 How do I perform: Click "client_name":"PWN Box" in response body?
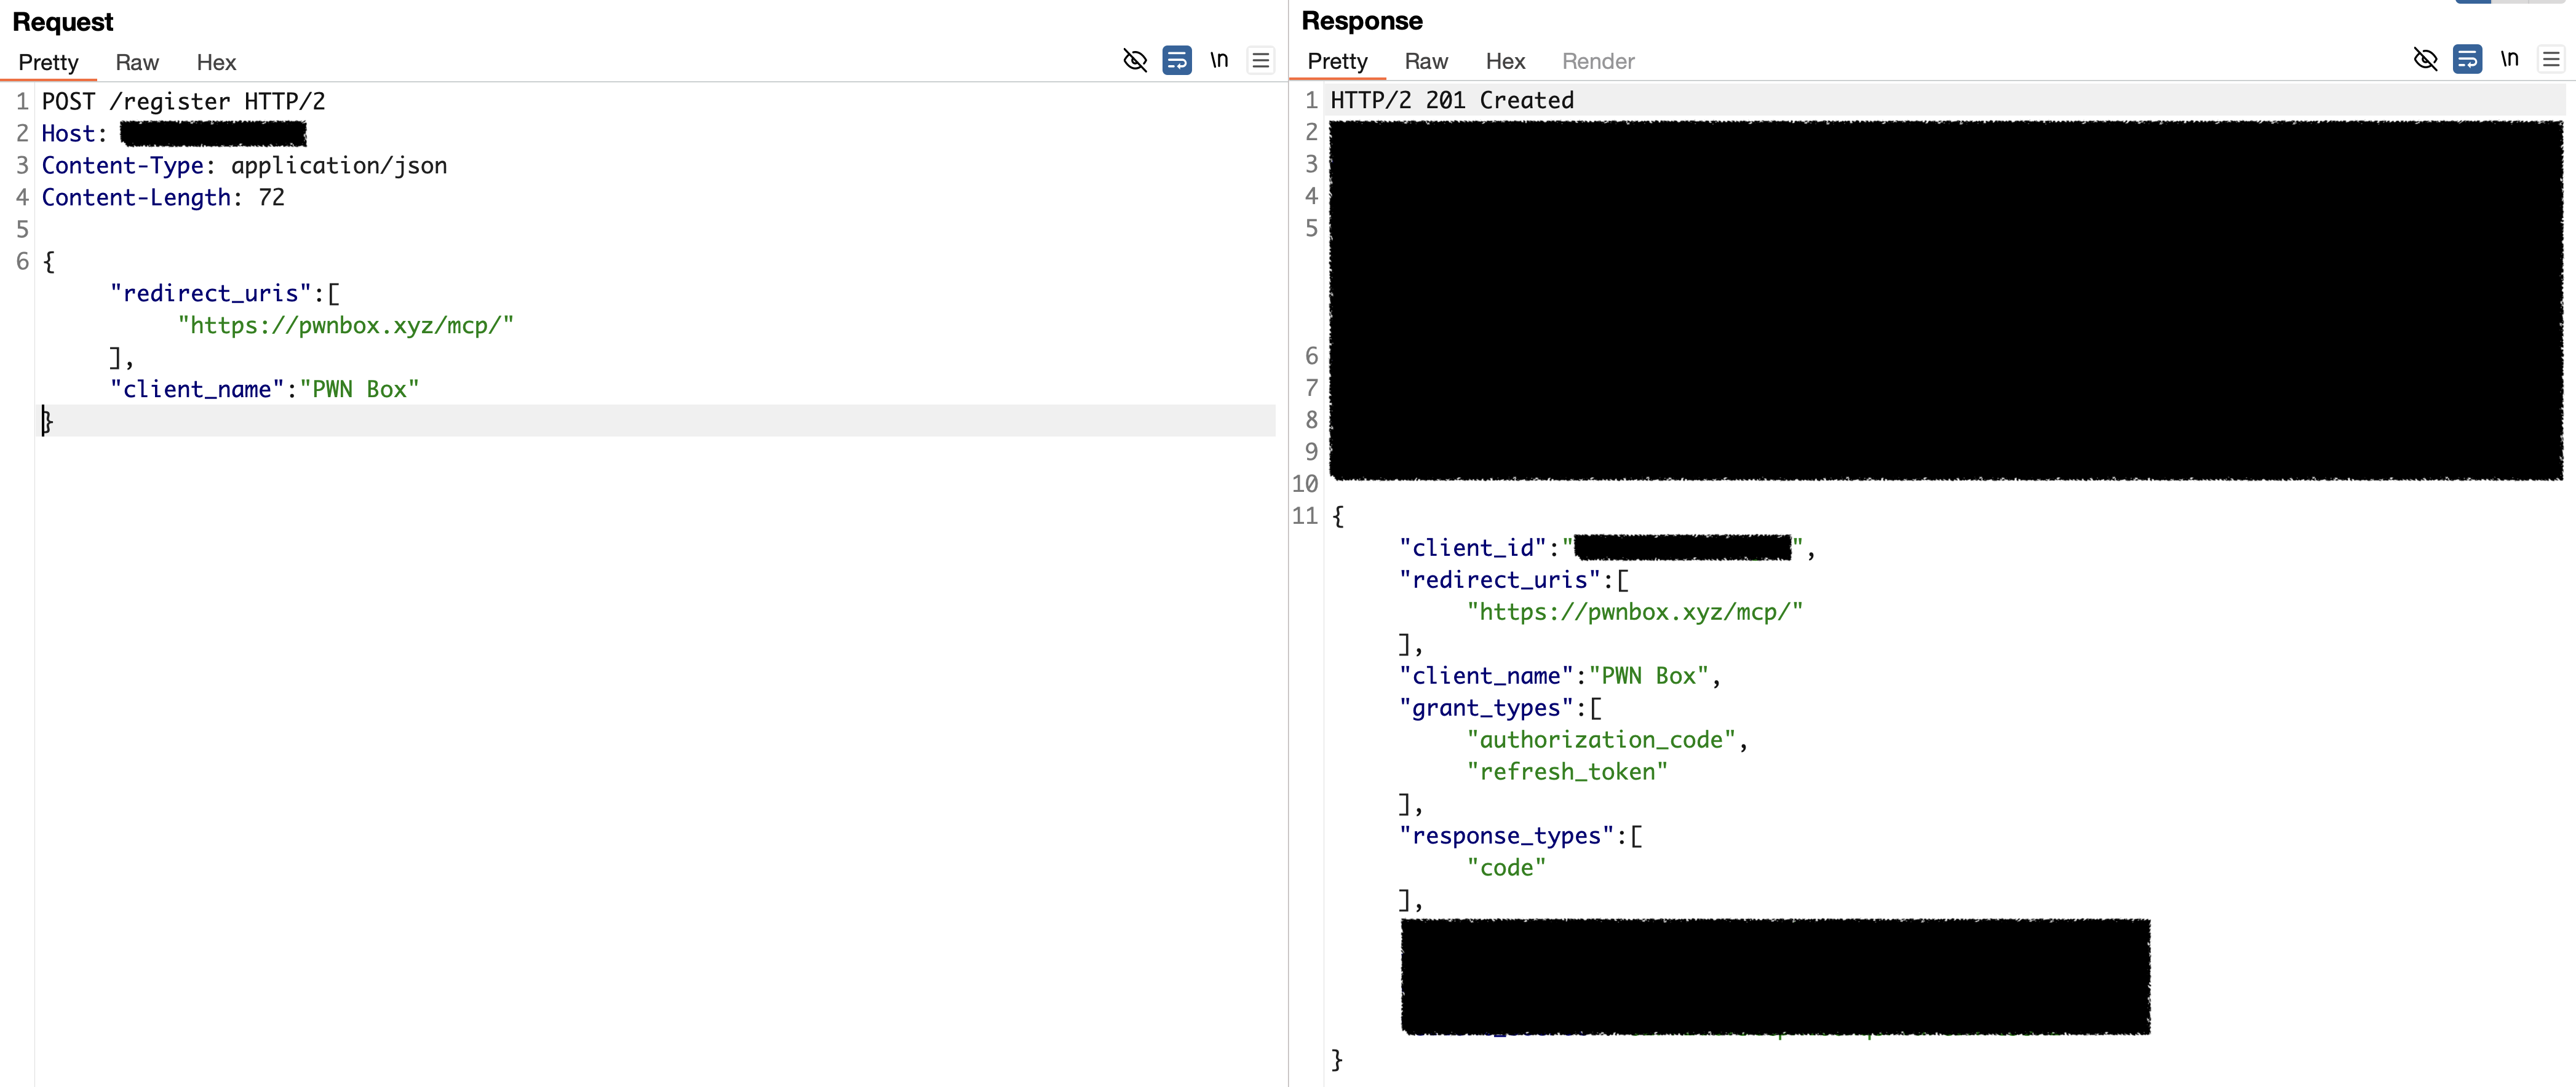[x=1553, y=676]
